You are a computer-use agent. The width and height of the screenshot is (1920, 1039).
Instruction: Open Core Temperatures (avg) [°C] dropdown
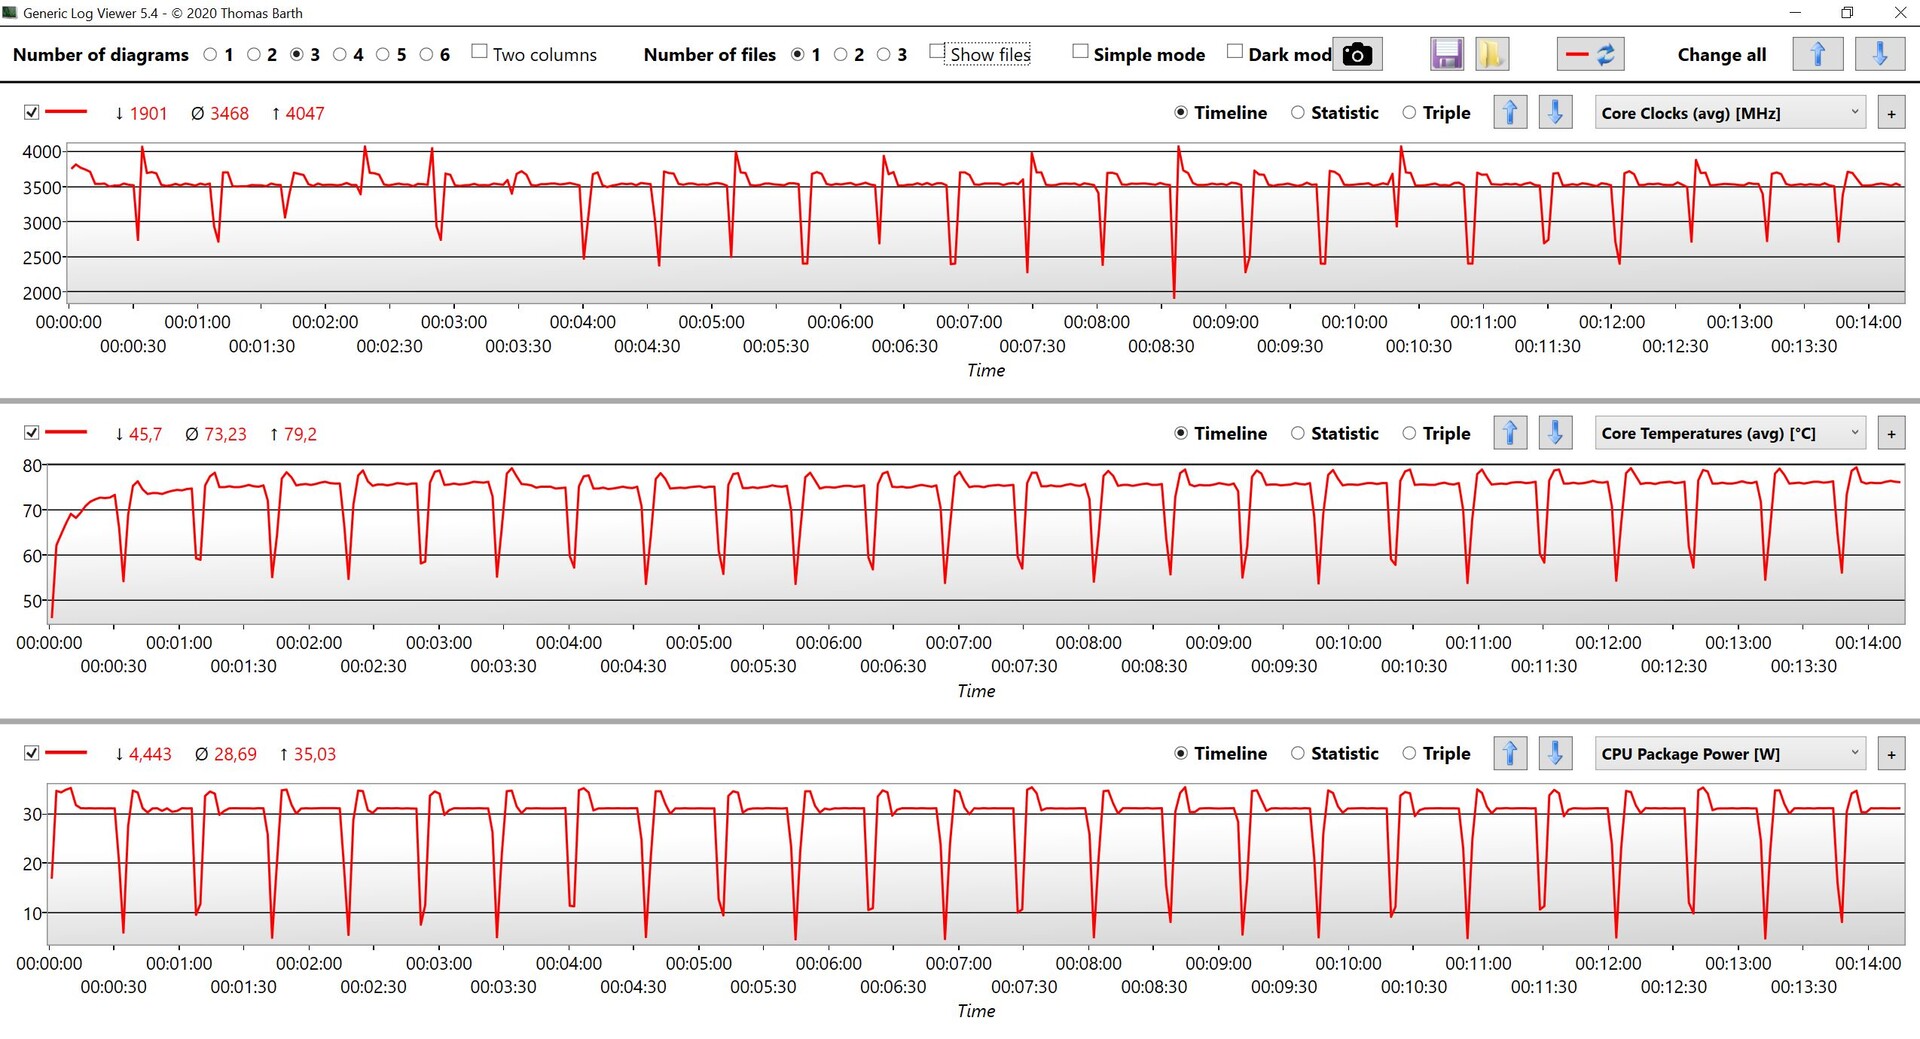(x=1730, y=433)
